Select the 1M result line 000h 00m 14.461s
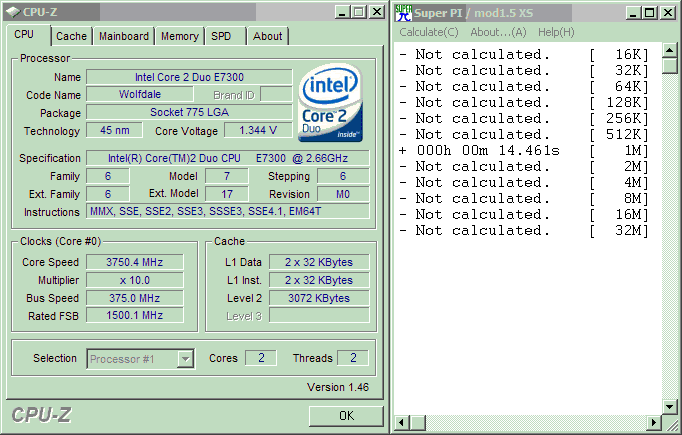Image resolution: width=682 pixels, height=435 pixels. (x=524, y=151)
